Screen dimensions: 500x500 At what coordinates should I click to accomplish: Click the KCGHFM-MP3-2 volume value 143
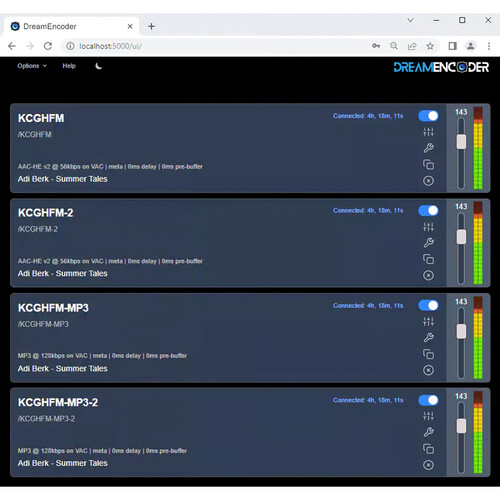point(461,396)
